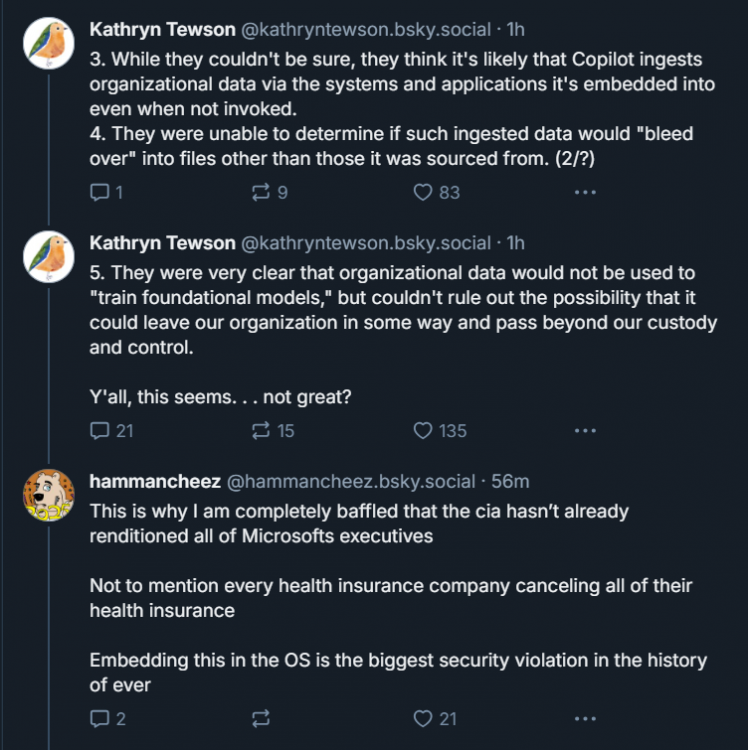Like the post with 83 likes
Image resolution: width=748 pixels, height=750 pixels.
point(424,192)
